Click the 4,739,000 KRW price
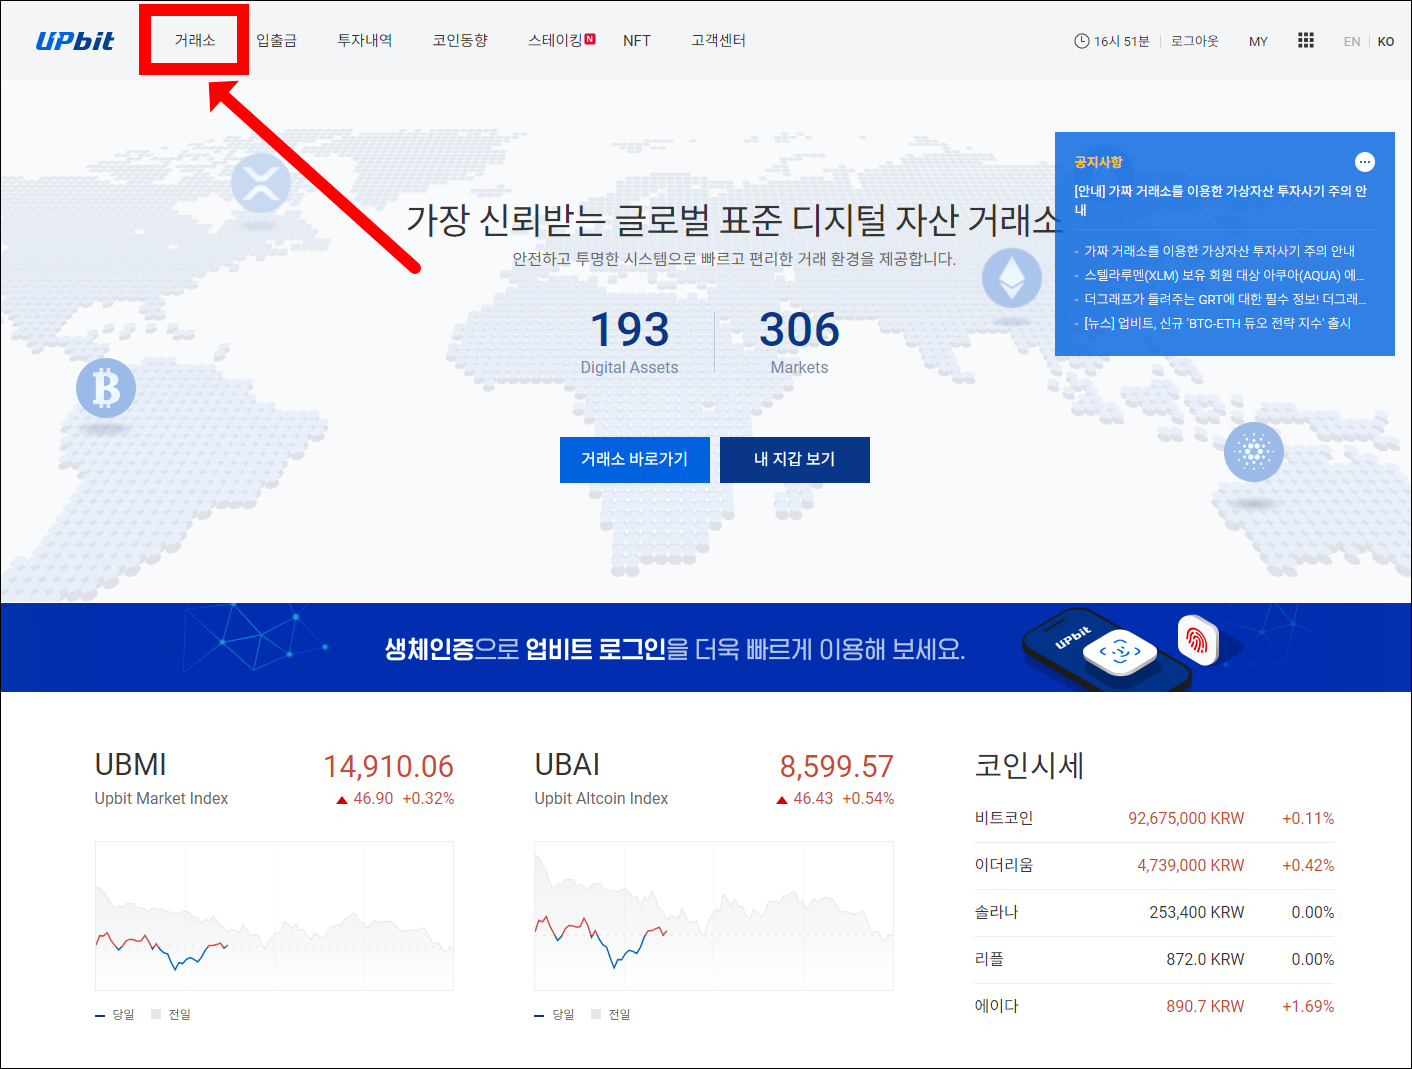Screen dimensions: 1412x1069 point(1190,866)
